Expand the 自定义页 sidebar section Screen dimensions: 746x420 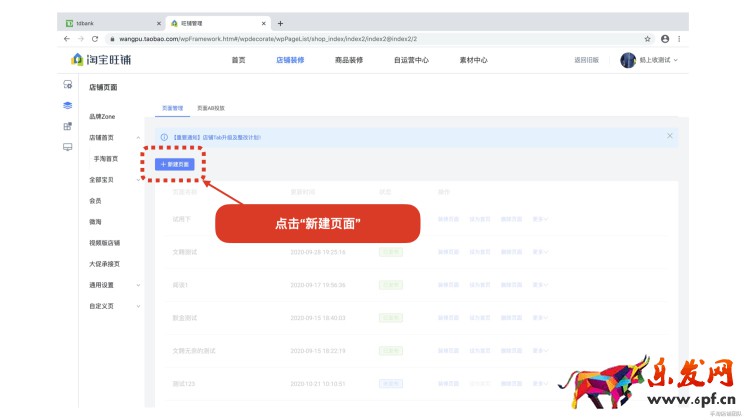(x=138, y=306)
